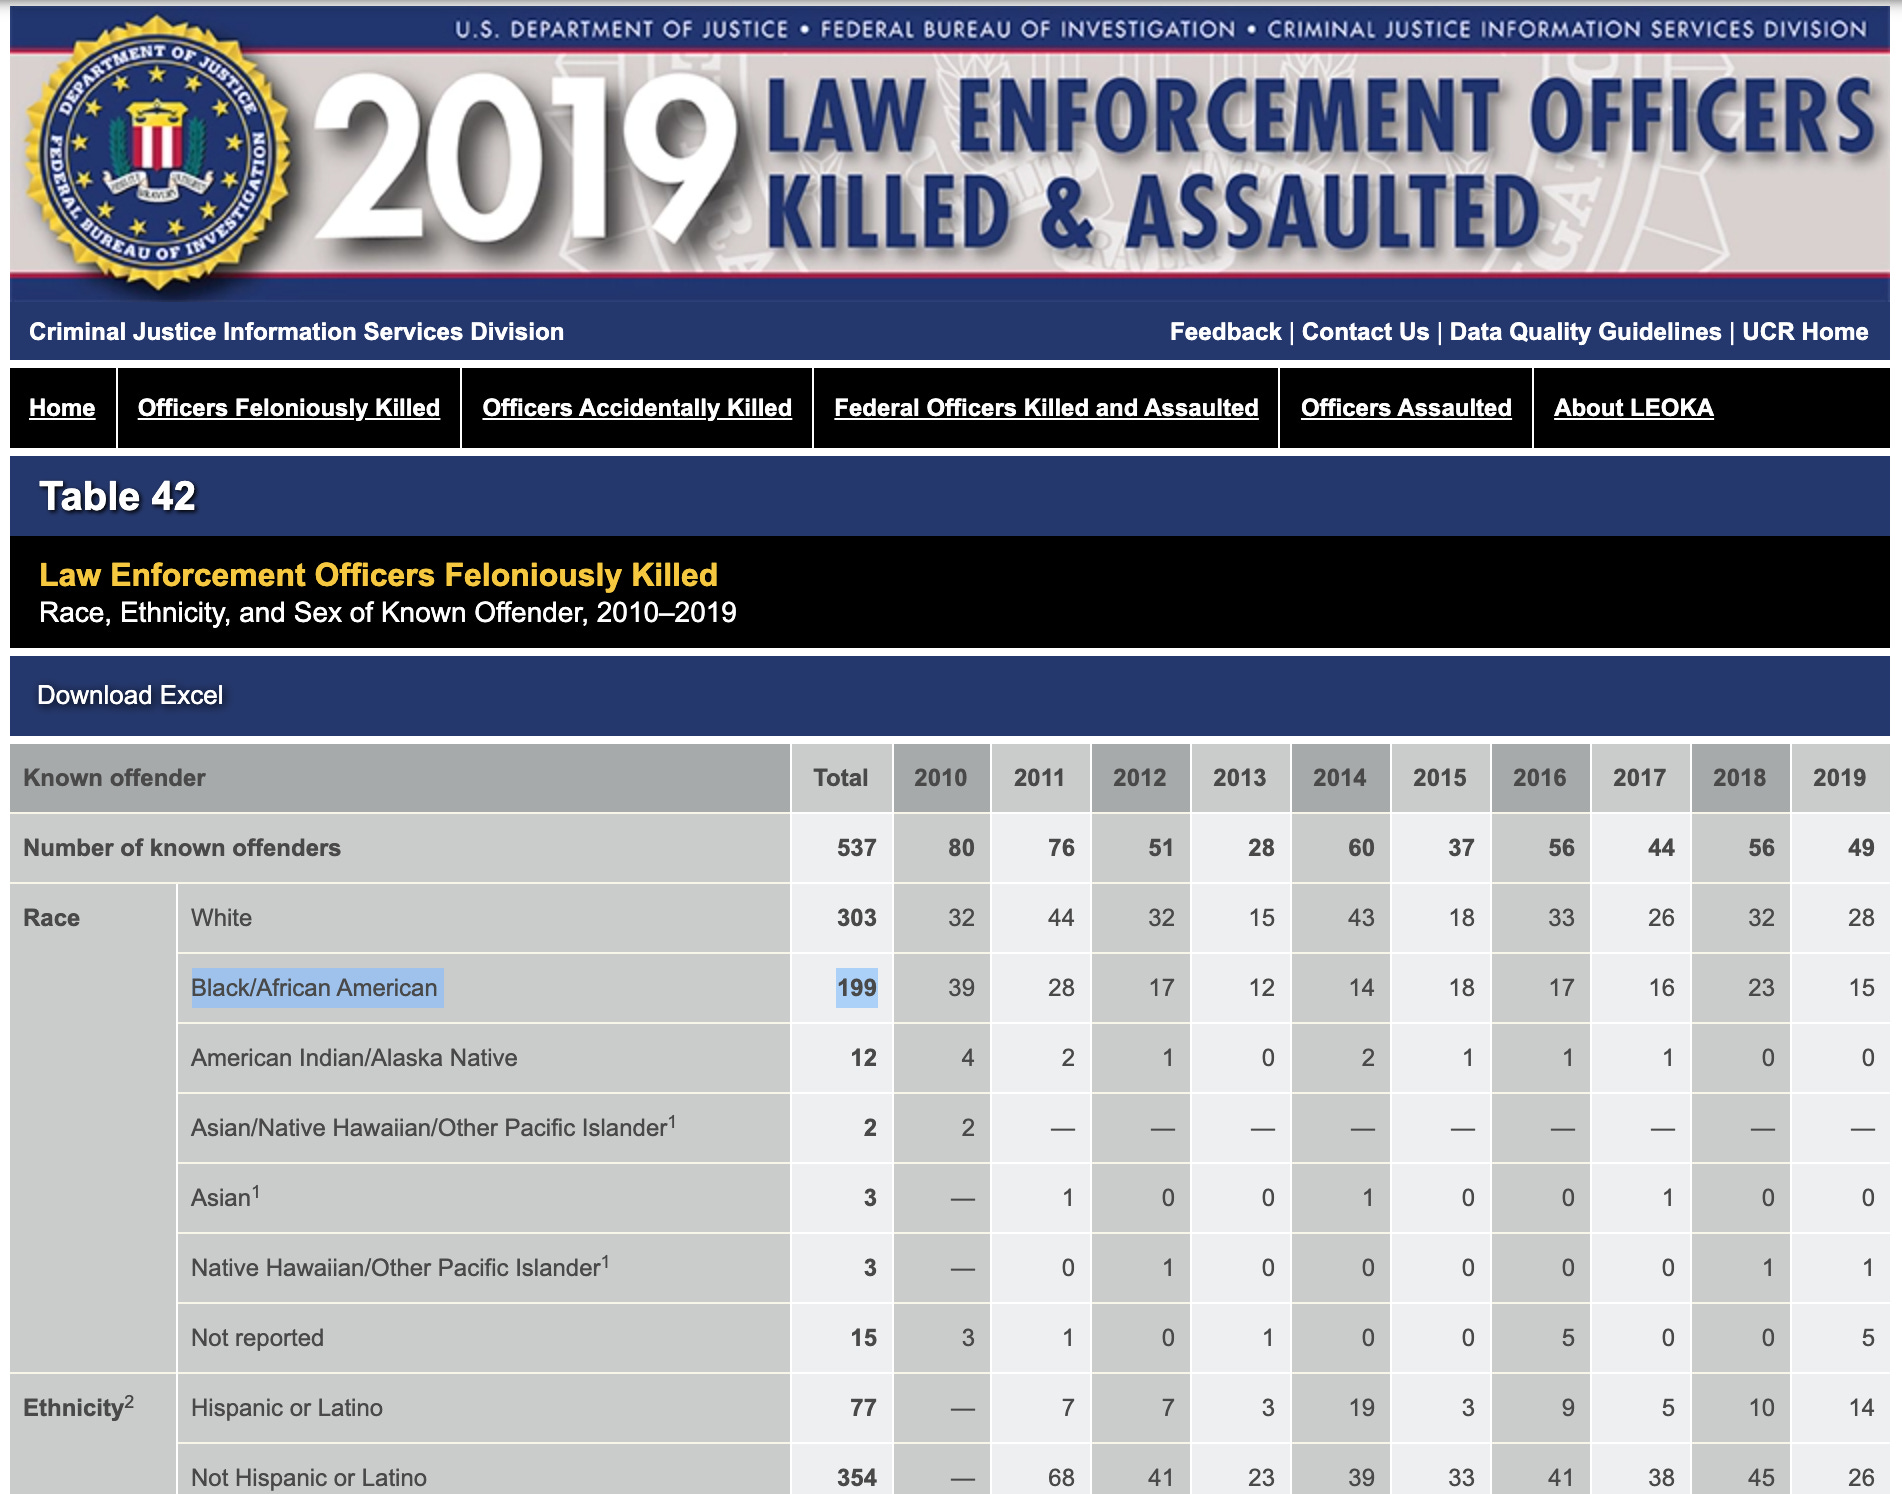This screenshot has height=1494, width=1902.
Task: Click the 2011 column header
Action: [x=1039, y=778]
